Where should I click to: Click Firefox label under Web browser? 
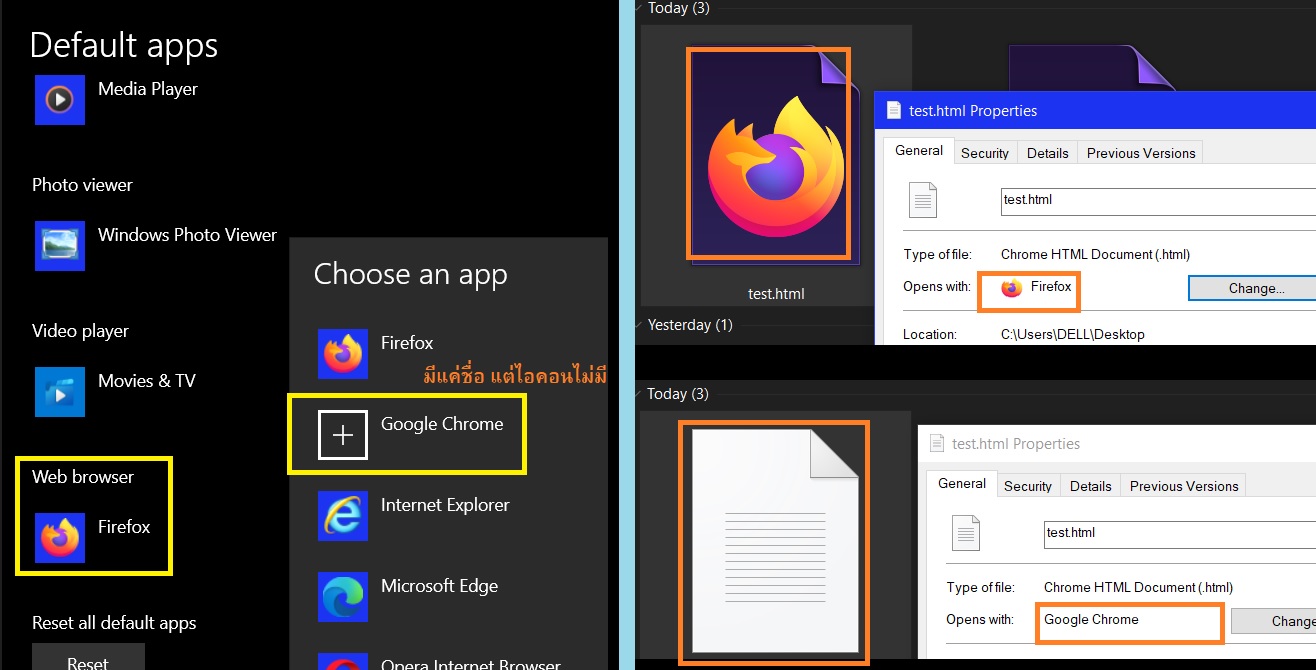pyautogui.click(x=124, y=527)
